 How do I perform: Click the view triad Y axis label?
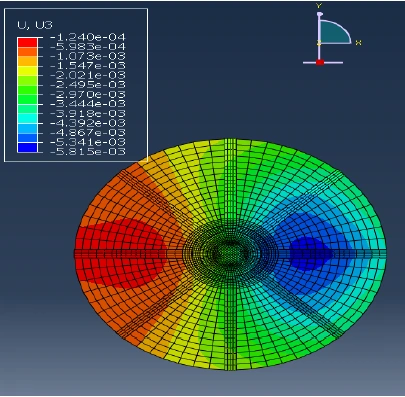click(x=319, y=6)
